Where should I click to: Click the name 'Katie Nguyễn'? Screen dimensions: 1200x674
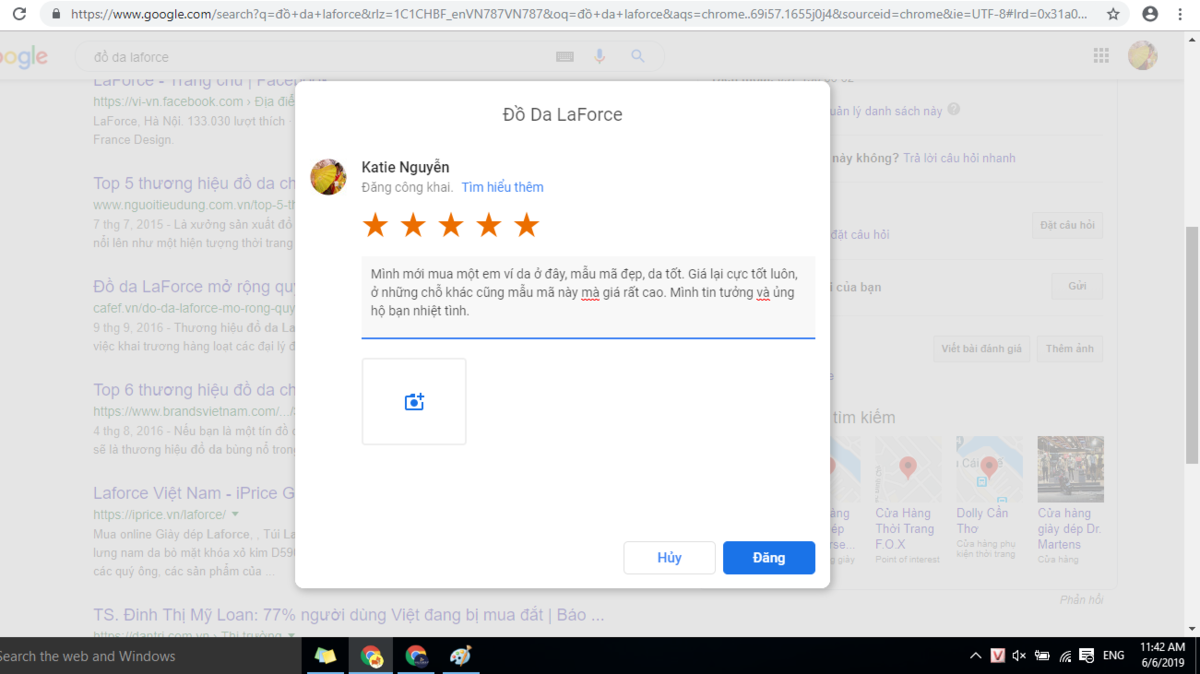(406, 167)
